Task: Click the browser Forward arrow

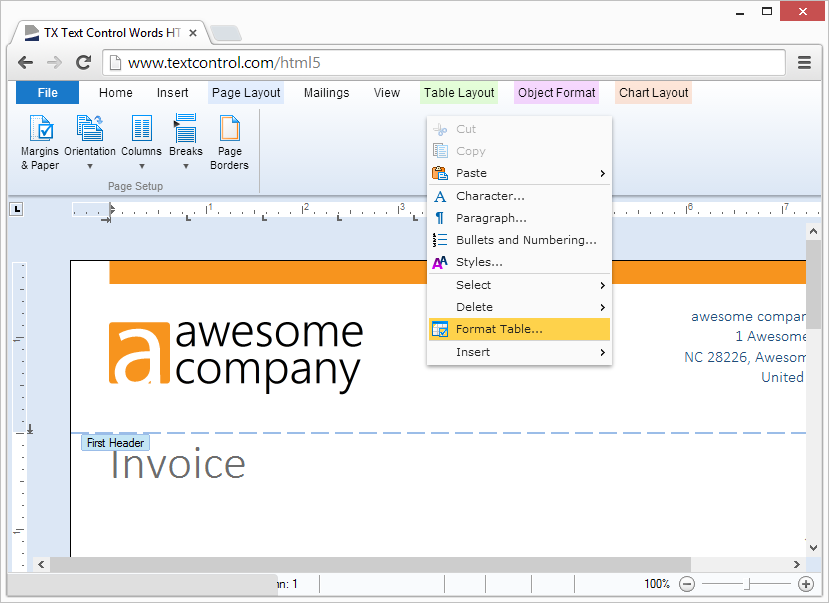Action: coord(54,63)
